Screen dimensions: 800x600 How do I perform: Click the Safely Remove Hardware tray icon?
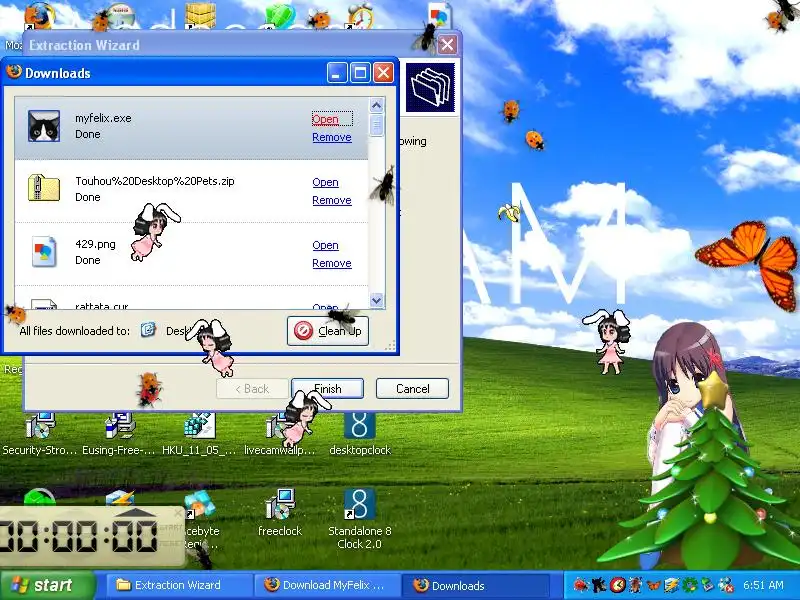708,585
